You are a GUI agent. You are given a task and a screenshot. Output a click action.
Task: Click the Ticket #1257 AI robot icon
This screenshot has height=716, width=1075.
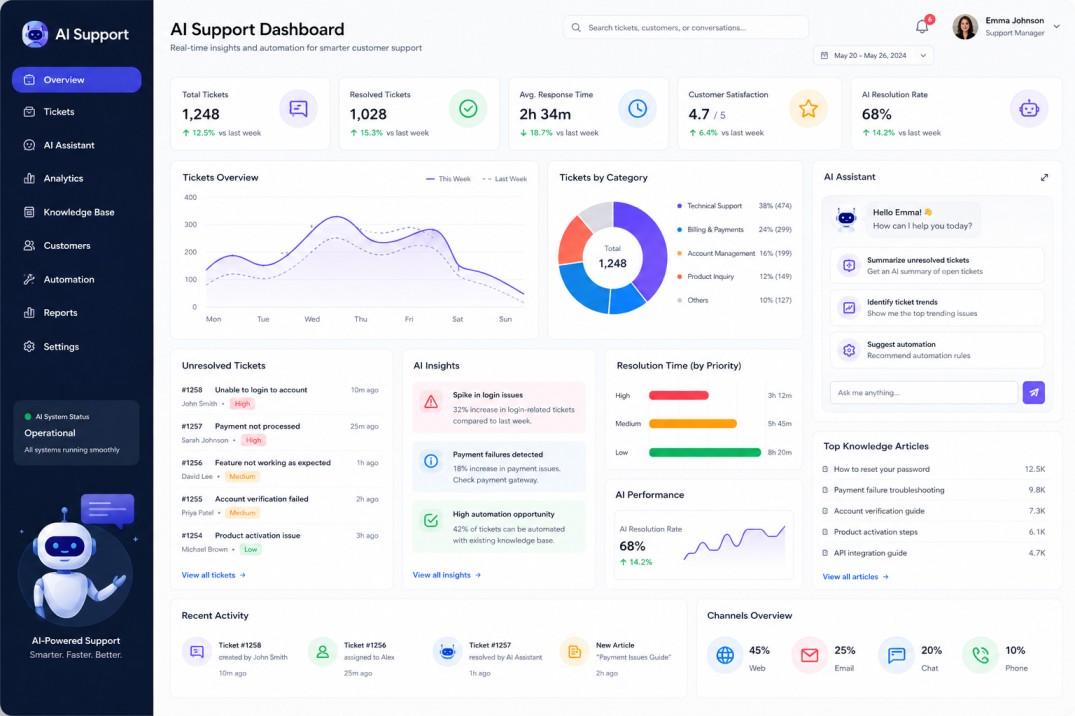(x=448, y=652)
